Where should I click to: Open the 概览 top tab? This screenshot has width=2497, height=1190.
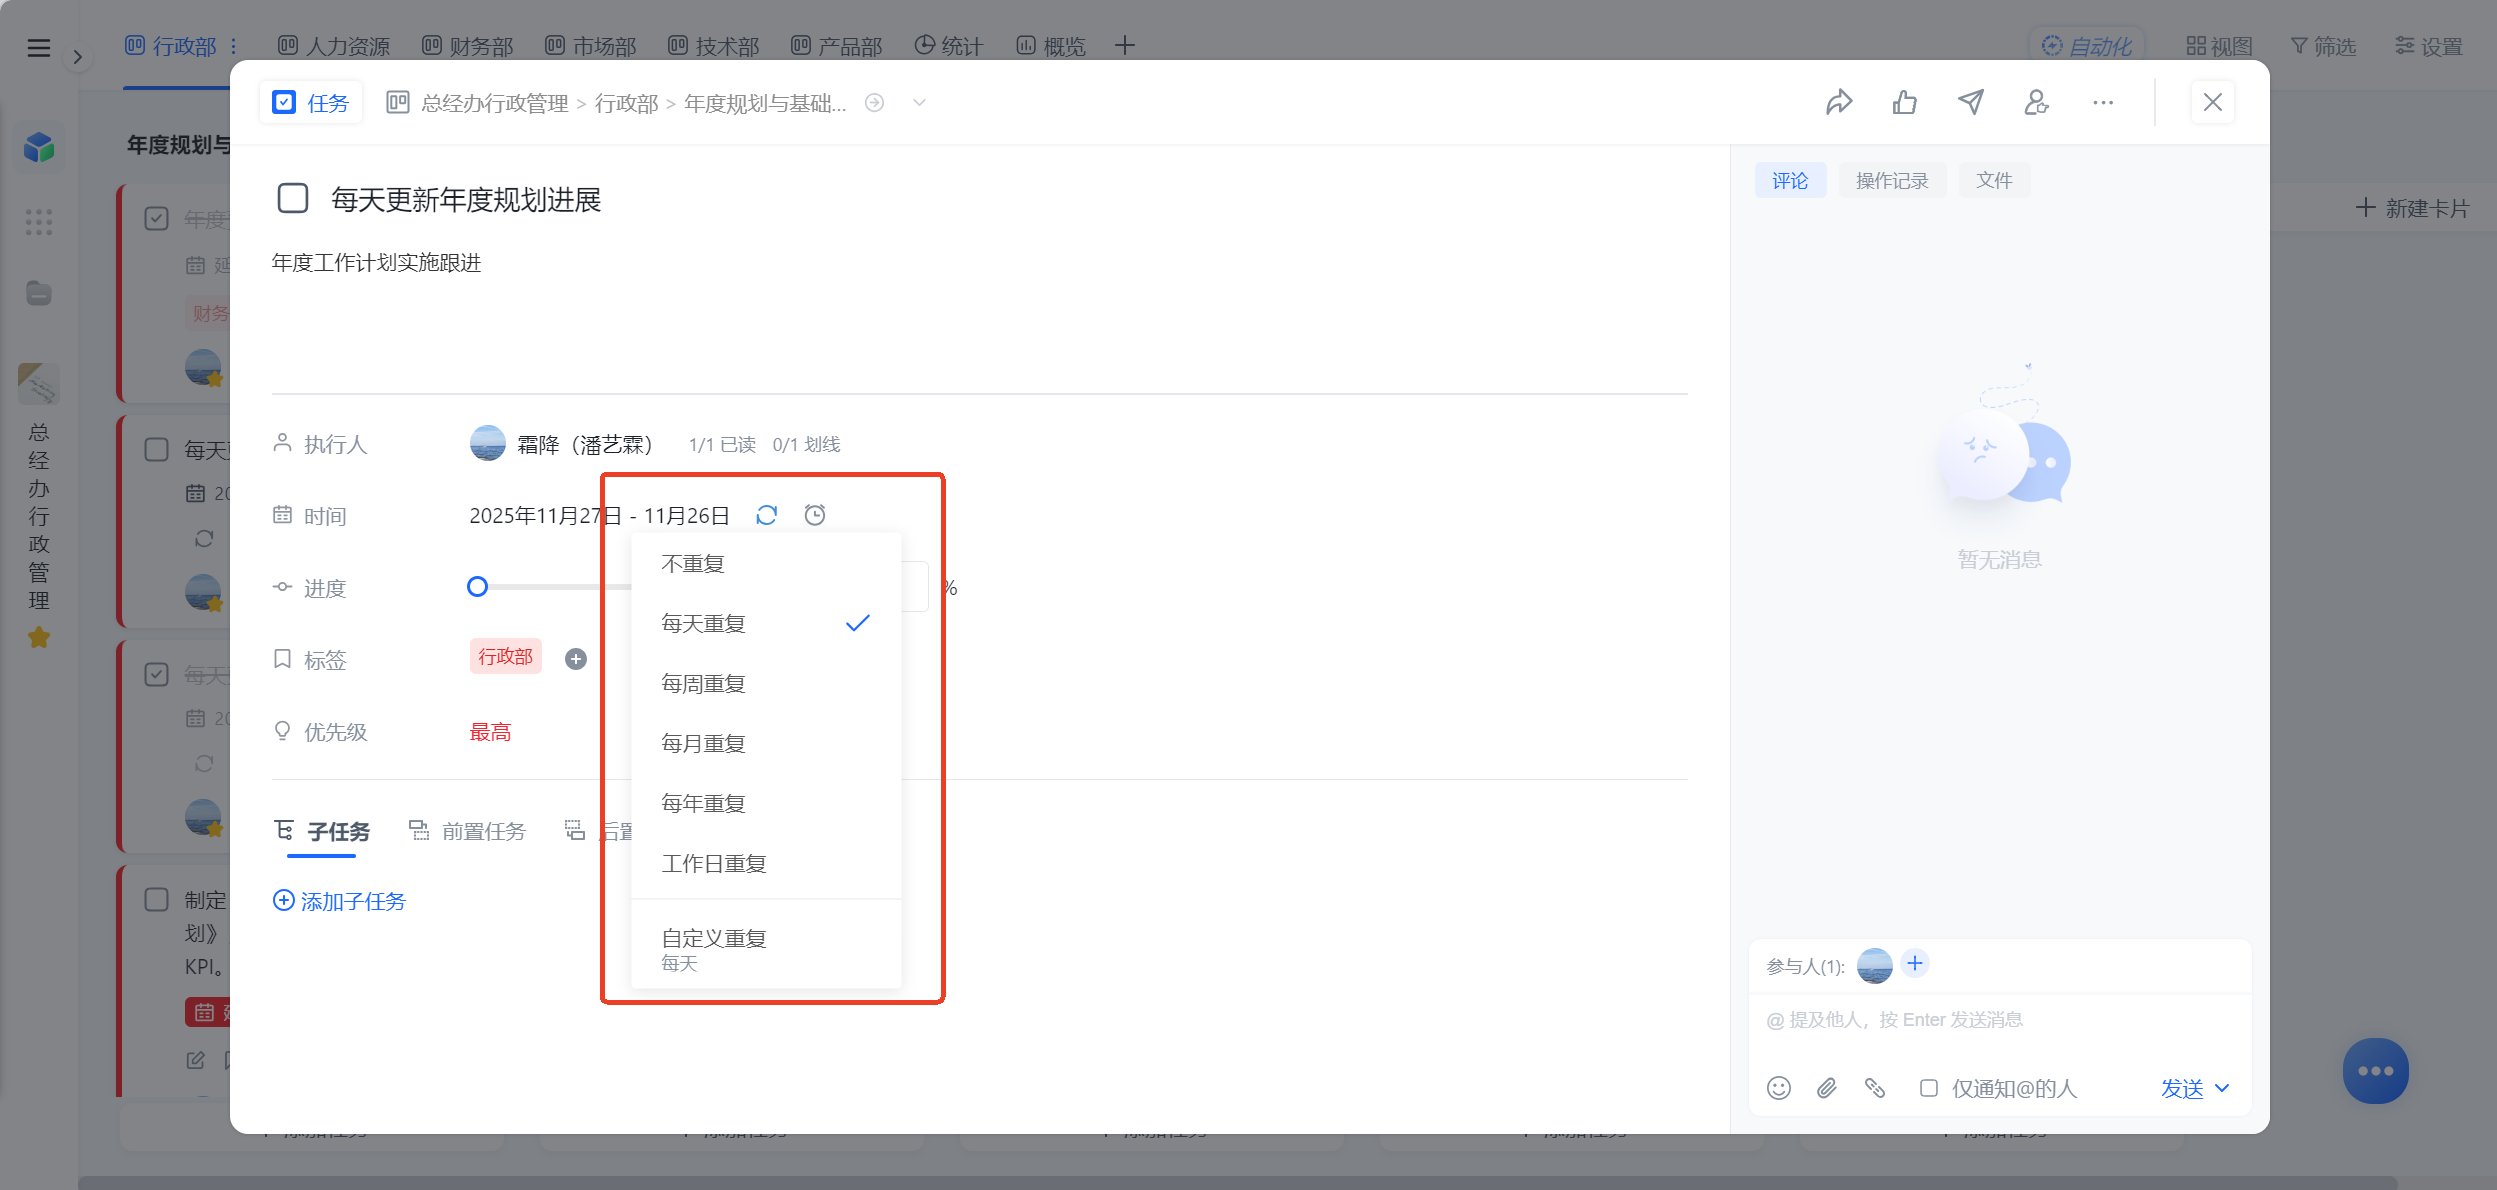(x=1051, y=46)
